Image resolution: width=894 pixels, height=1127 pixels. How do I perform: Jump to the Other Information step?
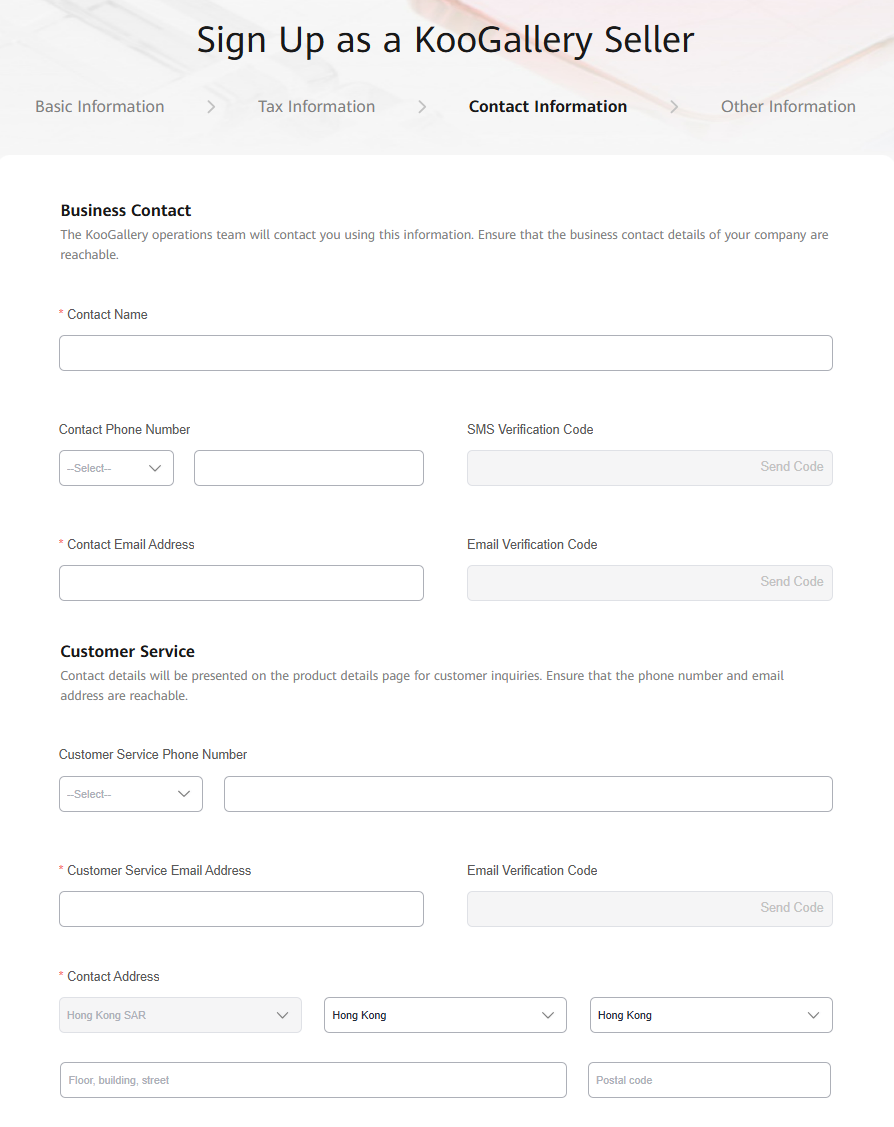click(x=788, y=106)
